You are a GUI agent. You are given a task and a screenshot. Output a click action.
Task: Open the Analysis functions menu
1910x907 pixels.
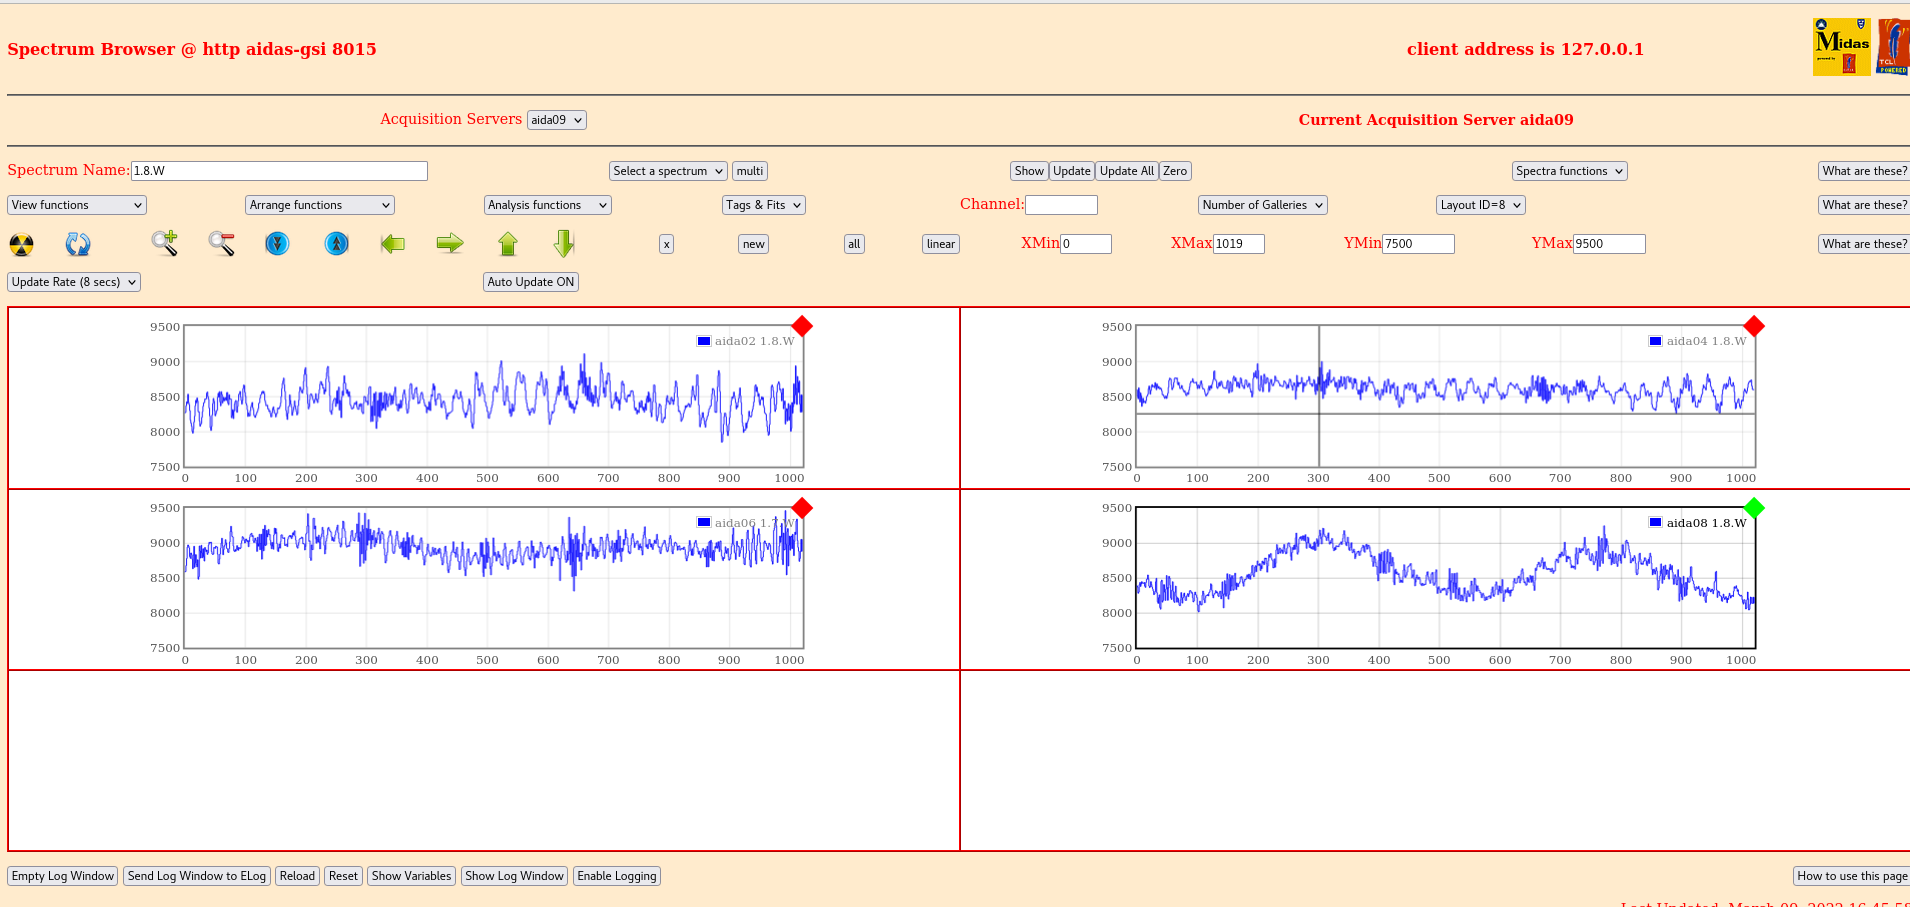click(547, 205)
